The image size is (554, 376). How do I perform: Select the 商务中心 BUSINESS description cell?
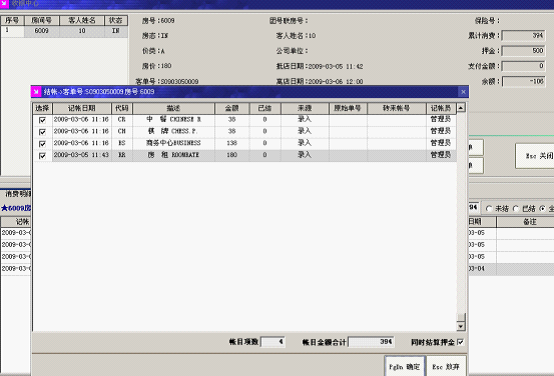173,143
